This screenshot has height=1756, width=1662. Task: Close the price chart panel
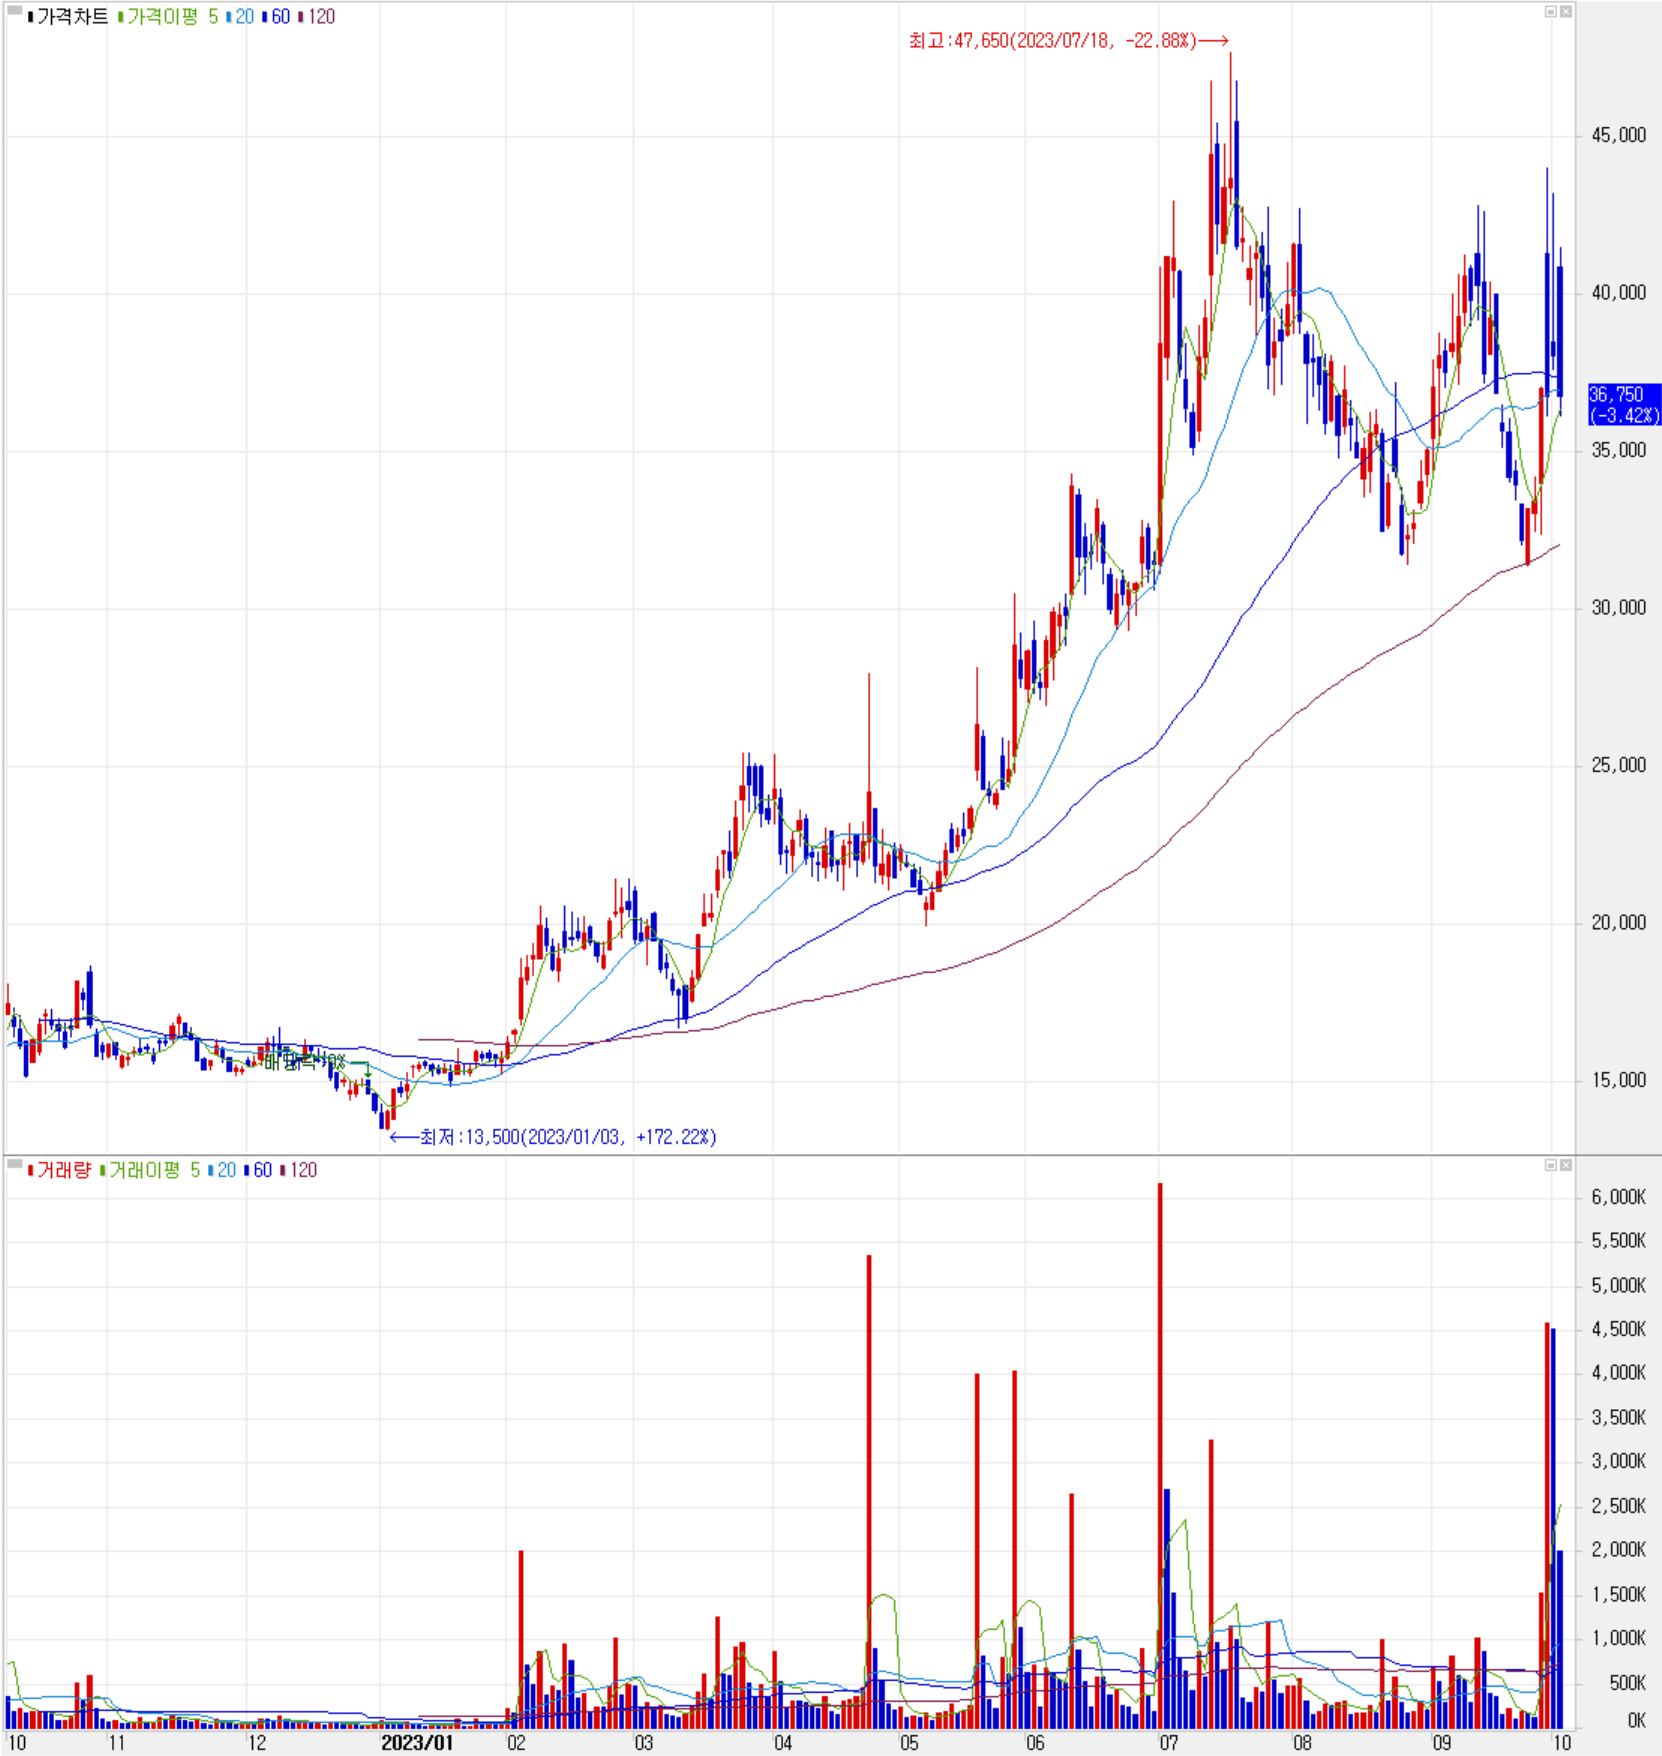click(x=1566, y=11)
